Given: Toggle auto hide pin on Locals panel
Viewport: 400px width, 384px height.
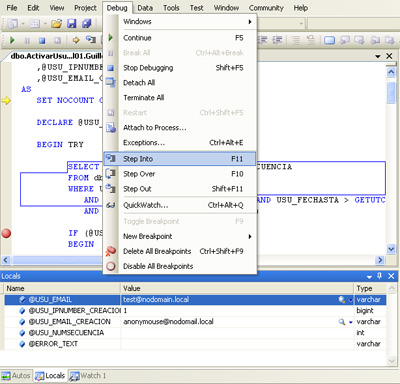Looking at the screenshot, I should 380,276.
